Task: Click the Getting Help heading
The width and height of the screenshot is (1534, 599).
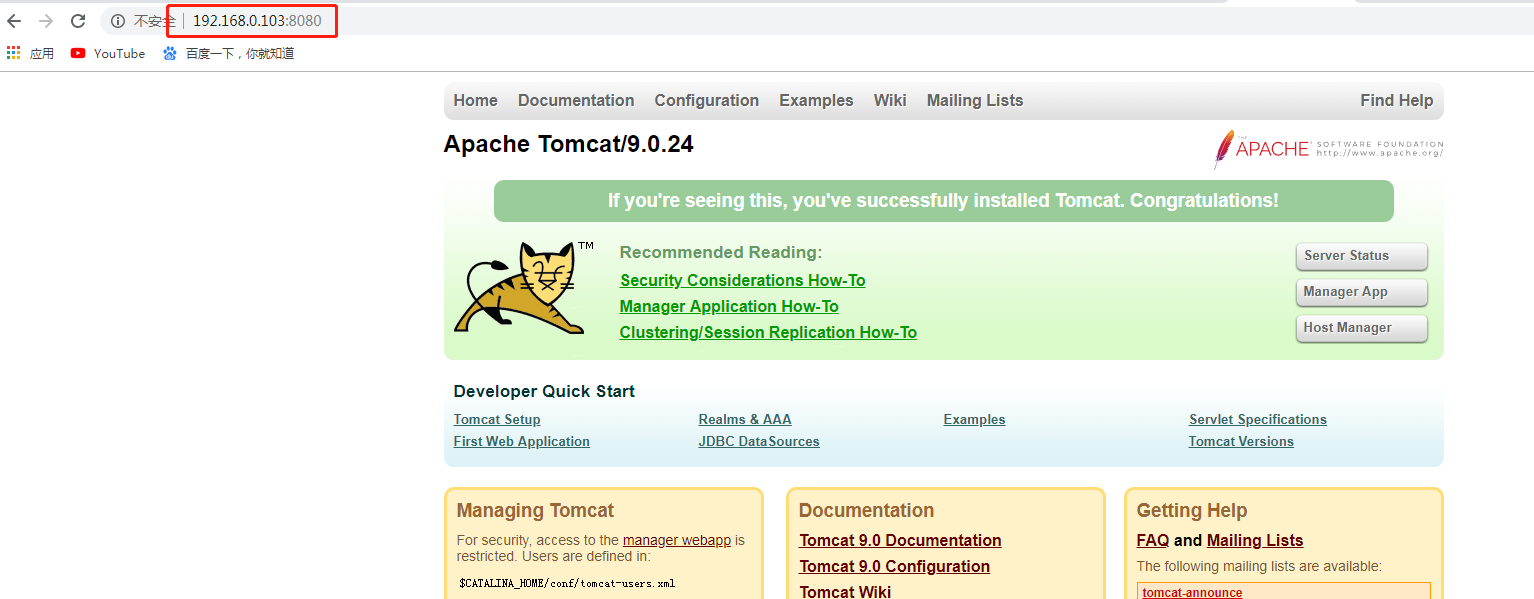Action: (x=1192, y=510)
